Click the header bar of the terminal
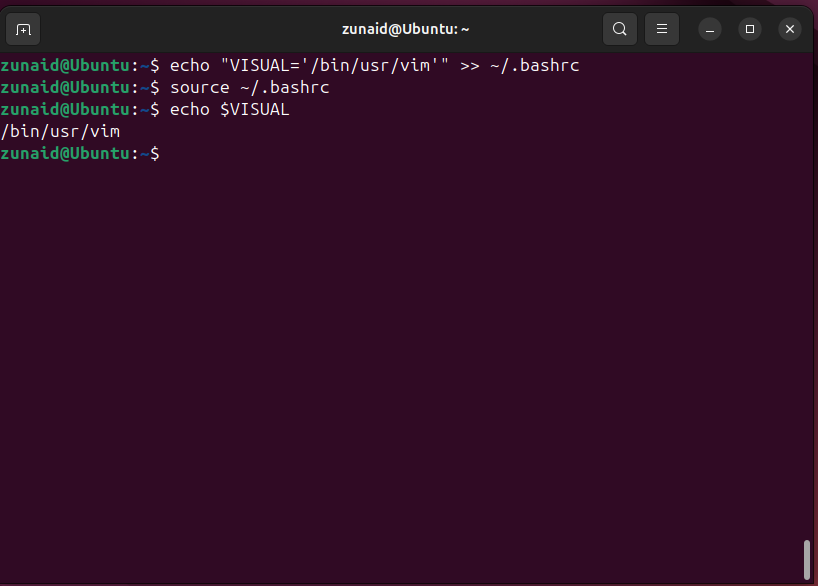 405,29
